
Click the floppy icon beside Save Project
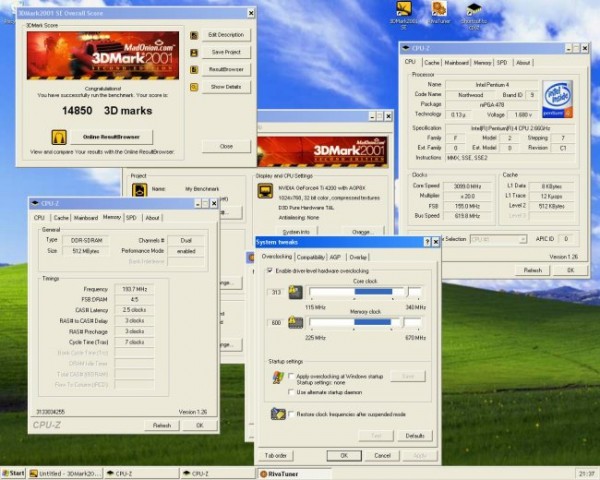coord(194,53)
